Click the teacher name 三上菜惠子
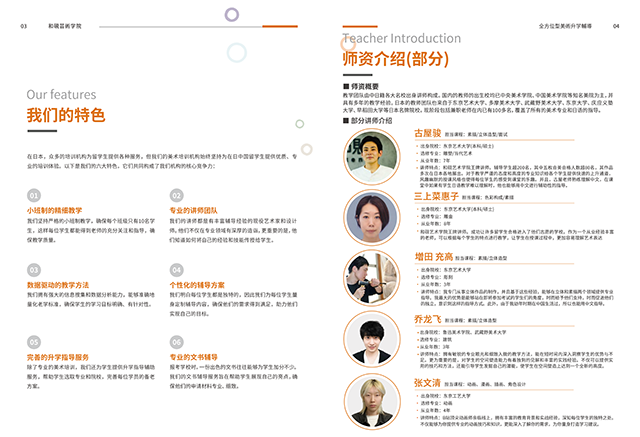Image resolution: width=640 pixels, height=437 pixels. (436, 196)
